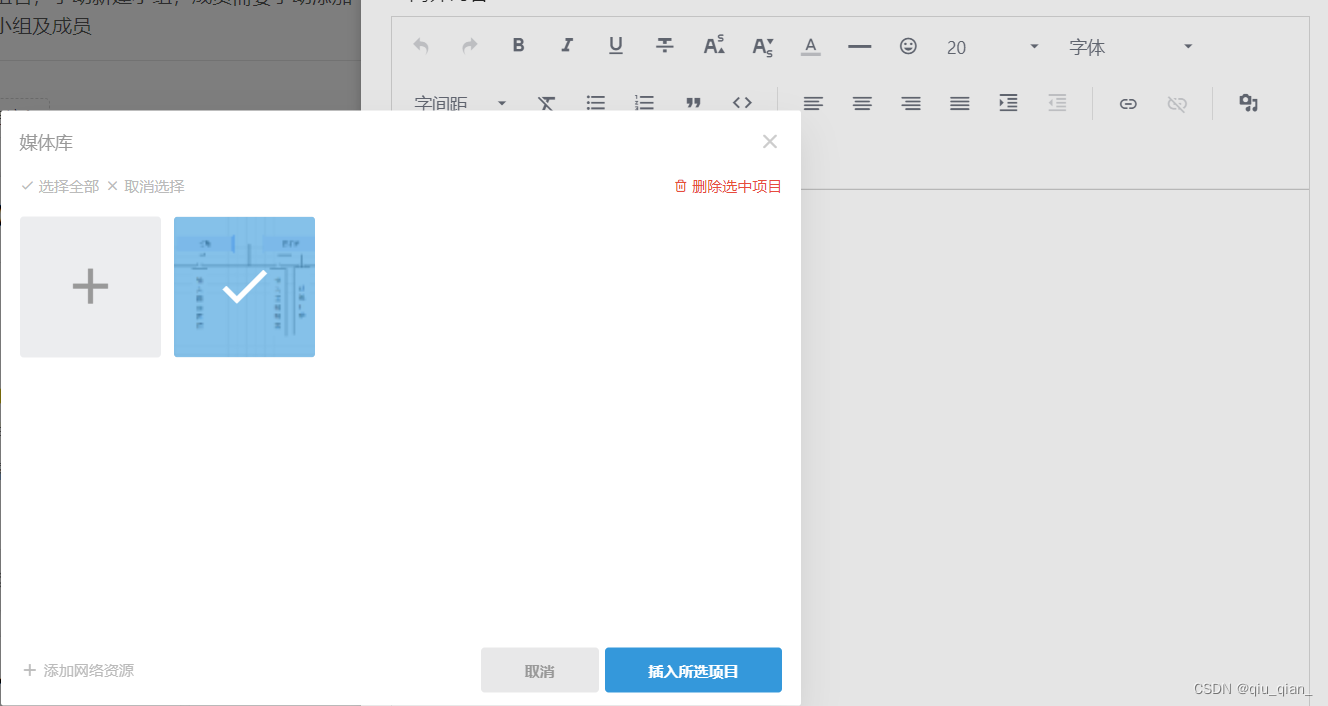Uncheck the selected blue image thumbnail
The image size is (1328, 706).
[x=243, y=287]
